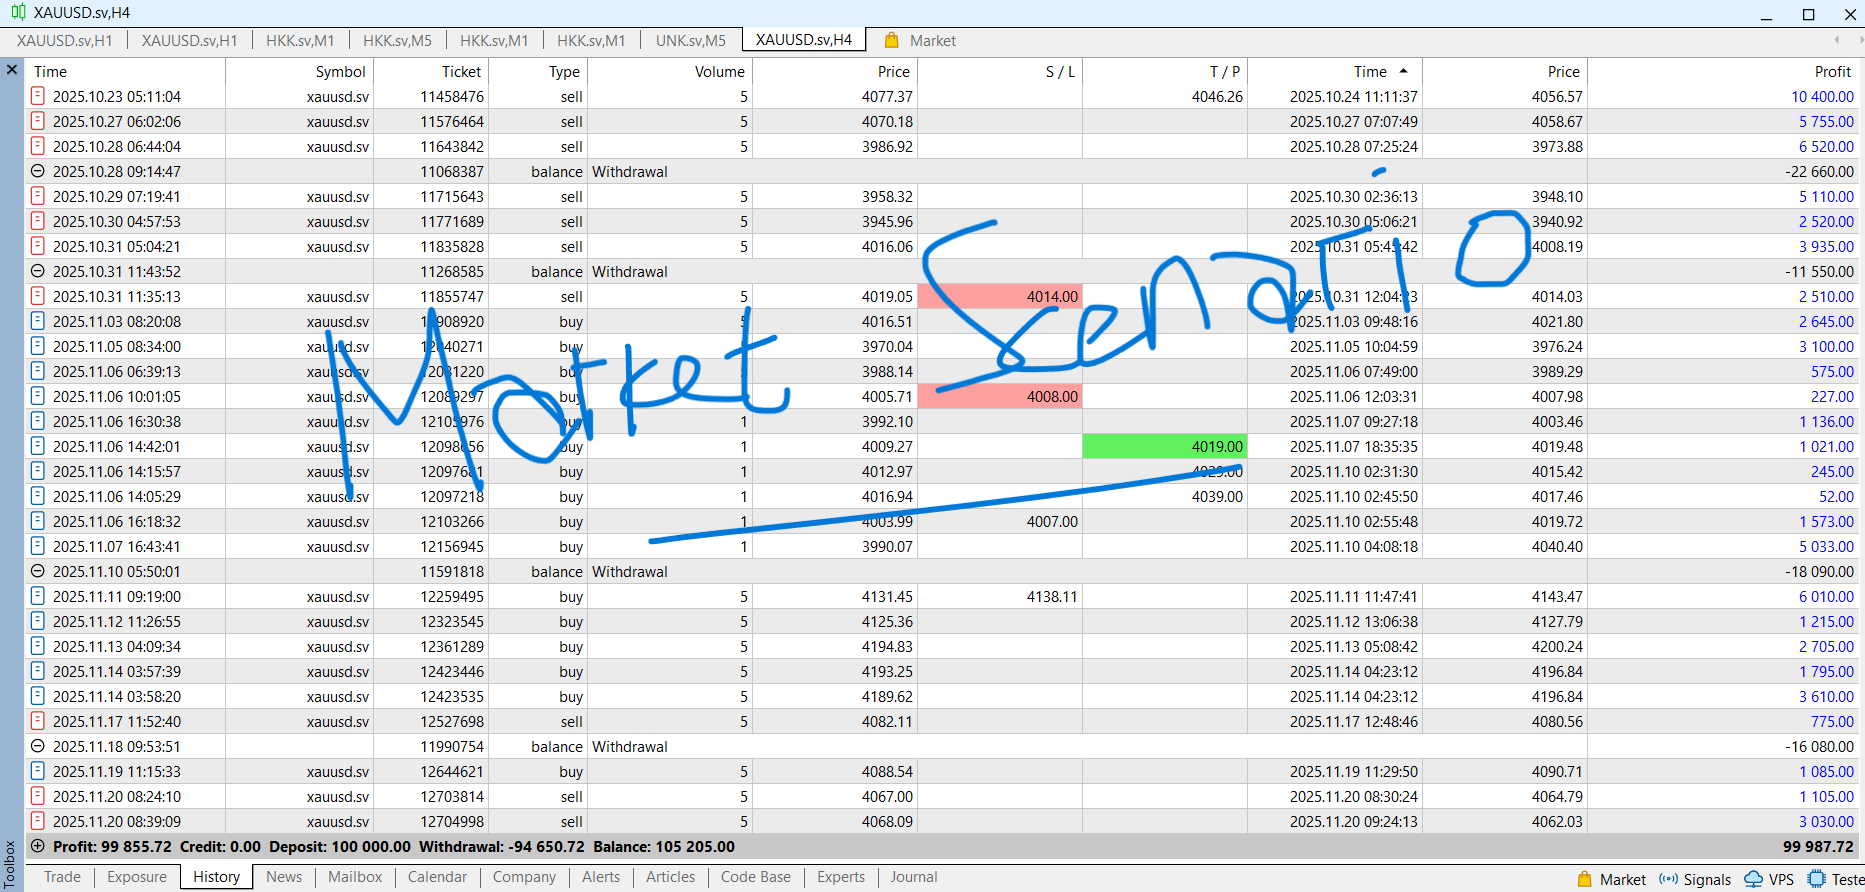Click the balance icon for withdrawal 11990754

click(x=38, y=746)
